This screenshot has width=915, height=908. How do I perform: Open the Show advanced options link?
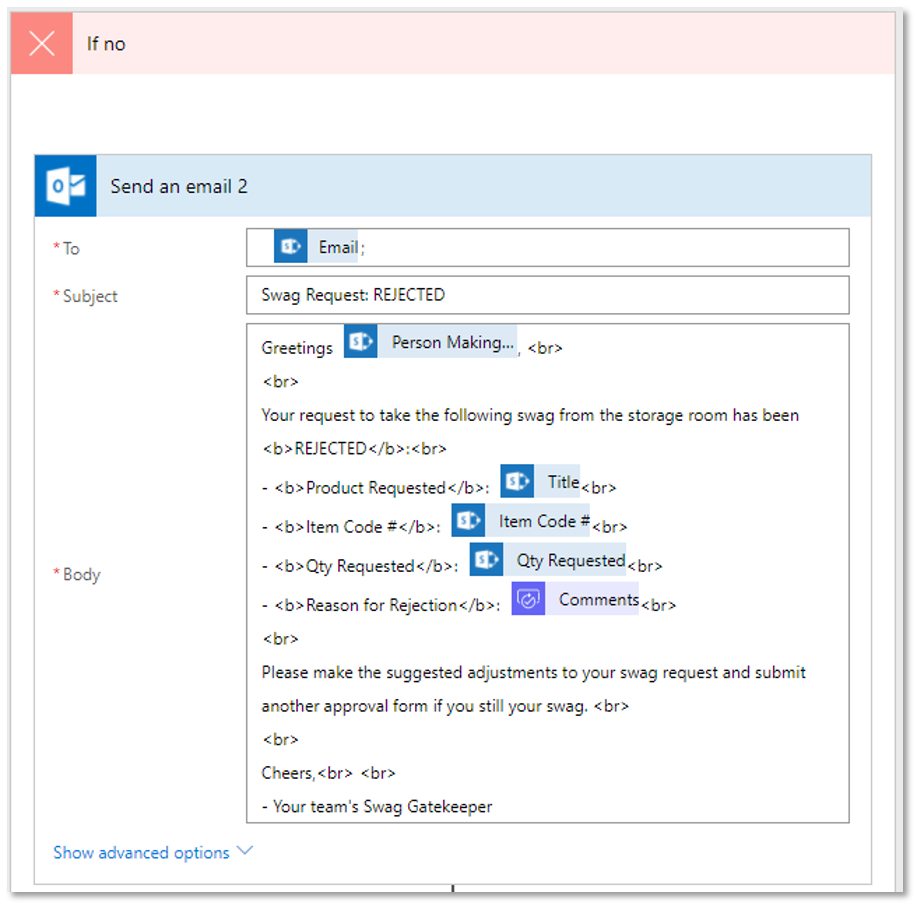(x=141, y=852)
